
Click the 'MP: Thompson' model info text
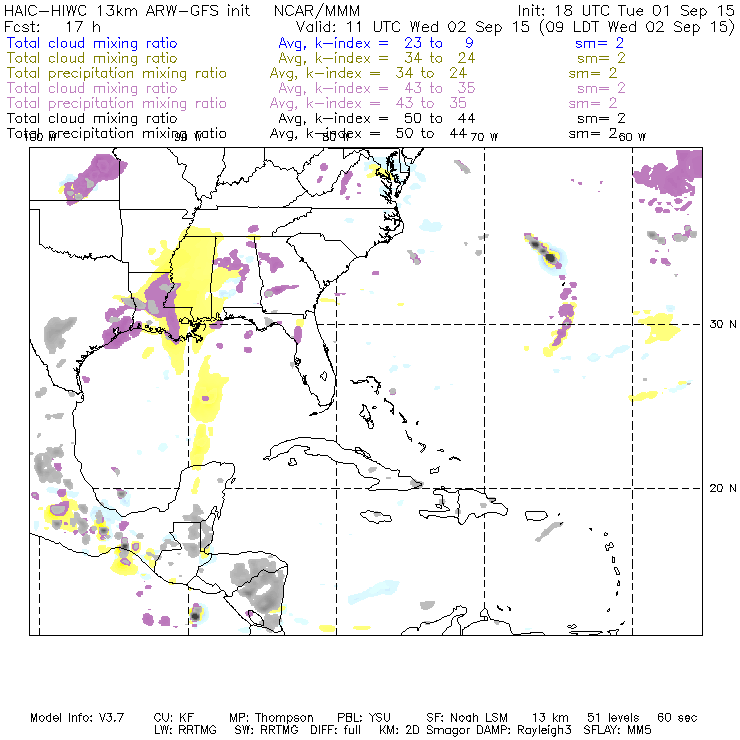coord(271,718)
